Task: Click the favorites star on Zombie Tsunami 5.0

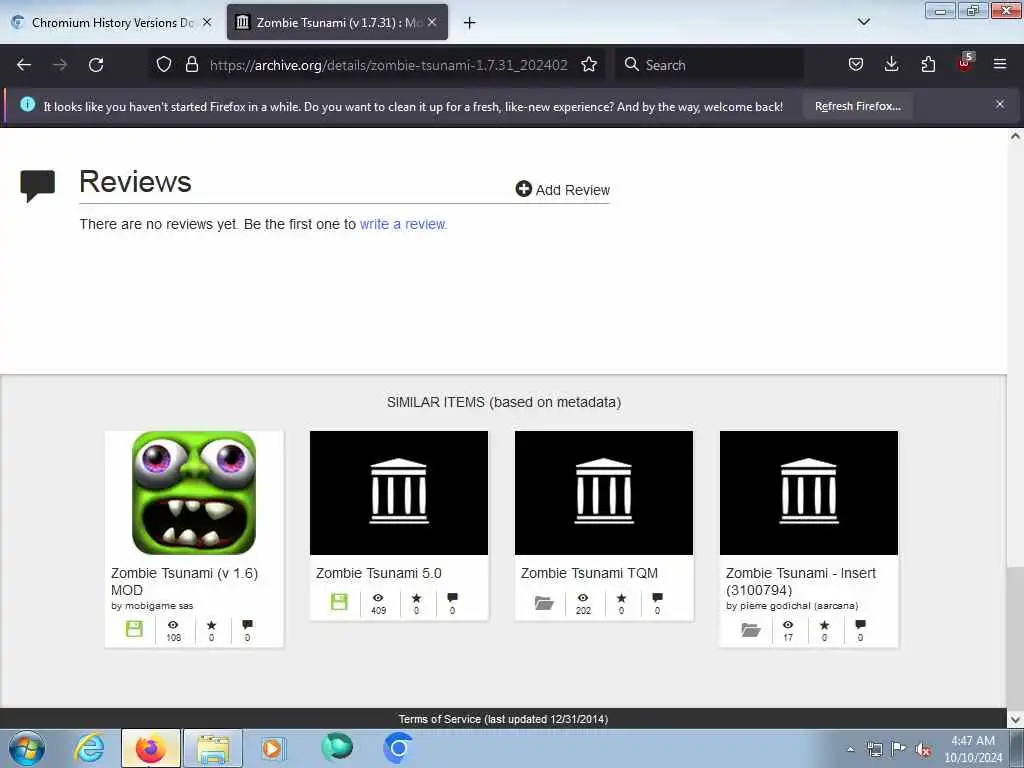Action: pyautogui.click(x=417, y=598)
